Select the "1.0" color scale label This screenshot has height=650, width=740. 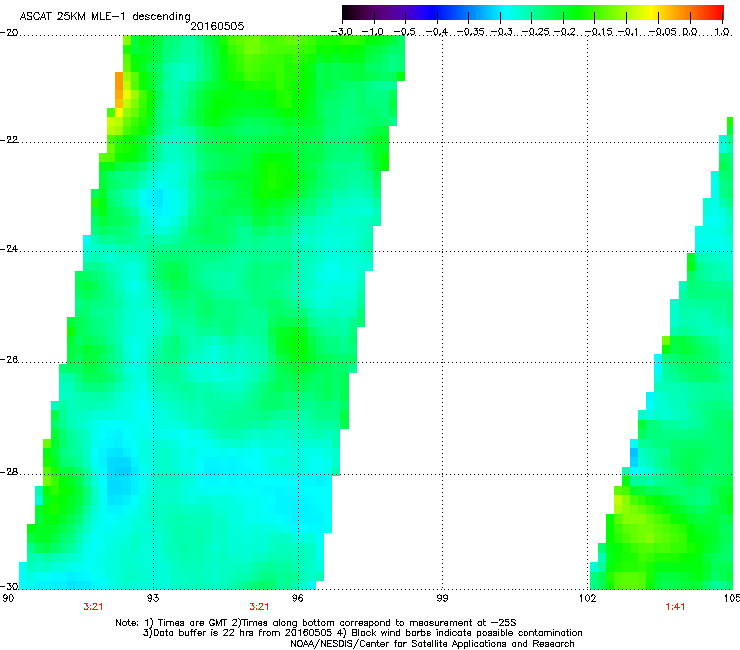pyautogui.click(x=722, y=32)
